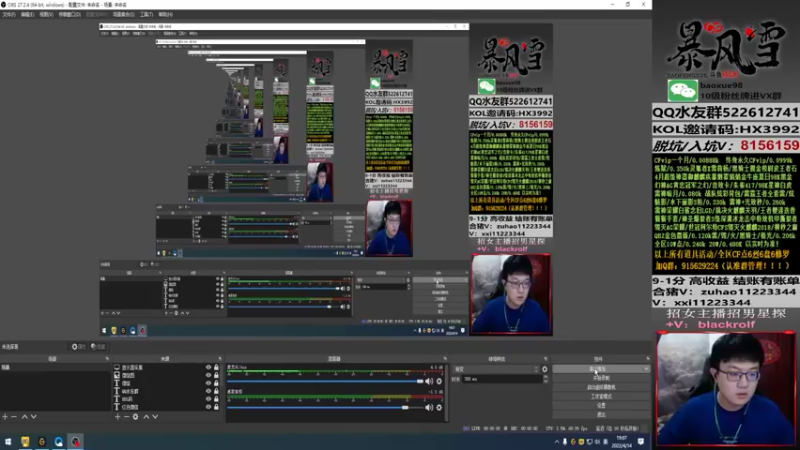Open Desktop Audio settings gear
This screenshot has width=800, height=450.
coord(439,407)
